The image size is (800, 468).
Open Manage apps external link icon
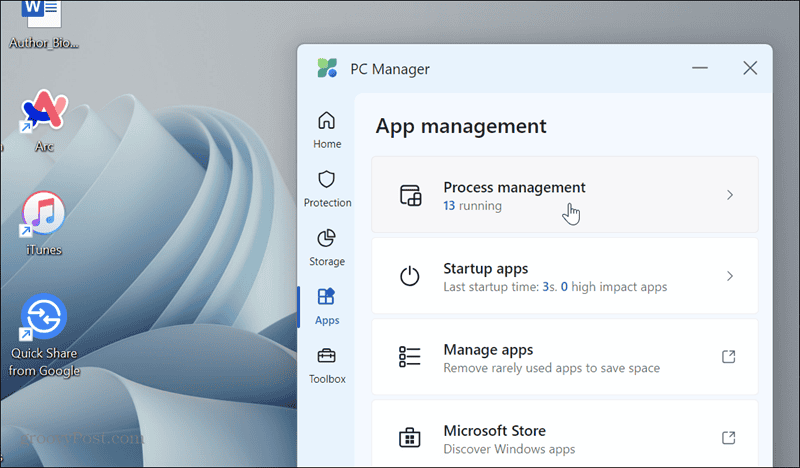[729, 356]
